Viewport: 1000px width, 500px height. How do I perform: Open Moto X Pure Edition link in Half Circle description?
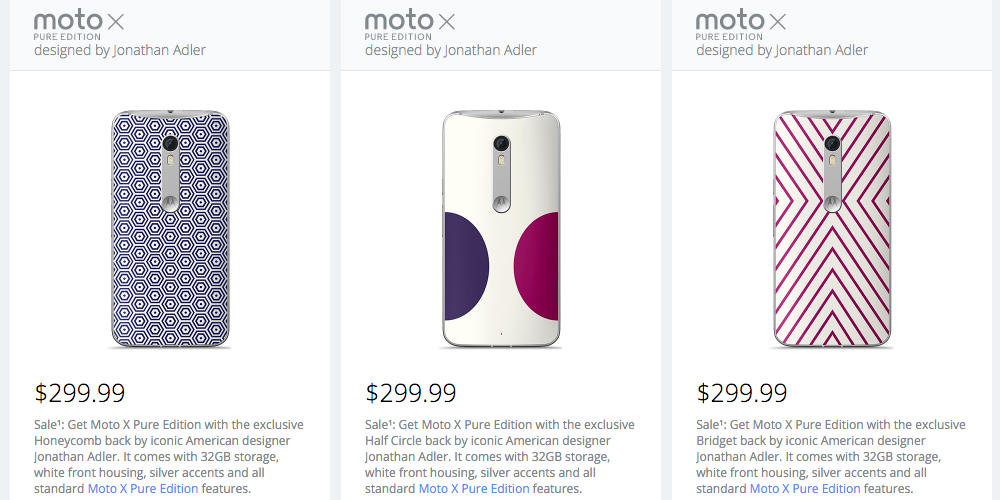[474, 489]
